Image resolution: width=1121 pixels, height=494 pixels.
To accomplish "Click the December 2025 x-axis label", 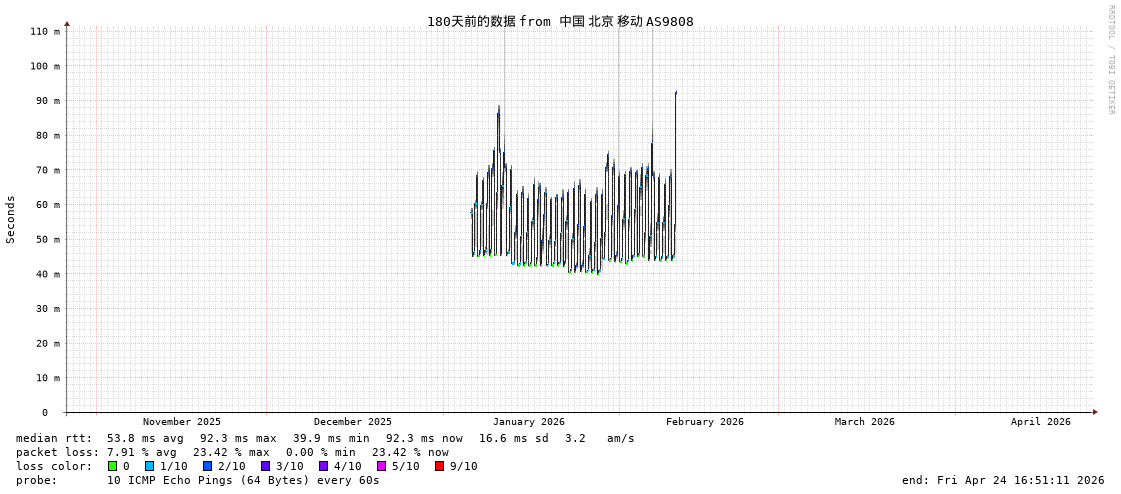I will point(353,422).
